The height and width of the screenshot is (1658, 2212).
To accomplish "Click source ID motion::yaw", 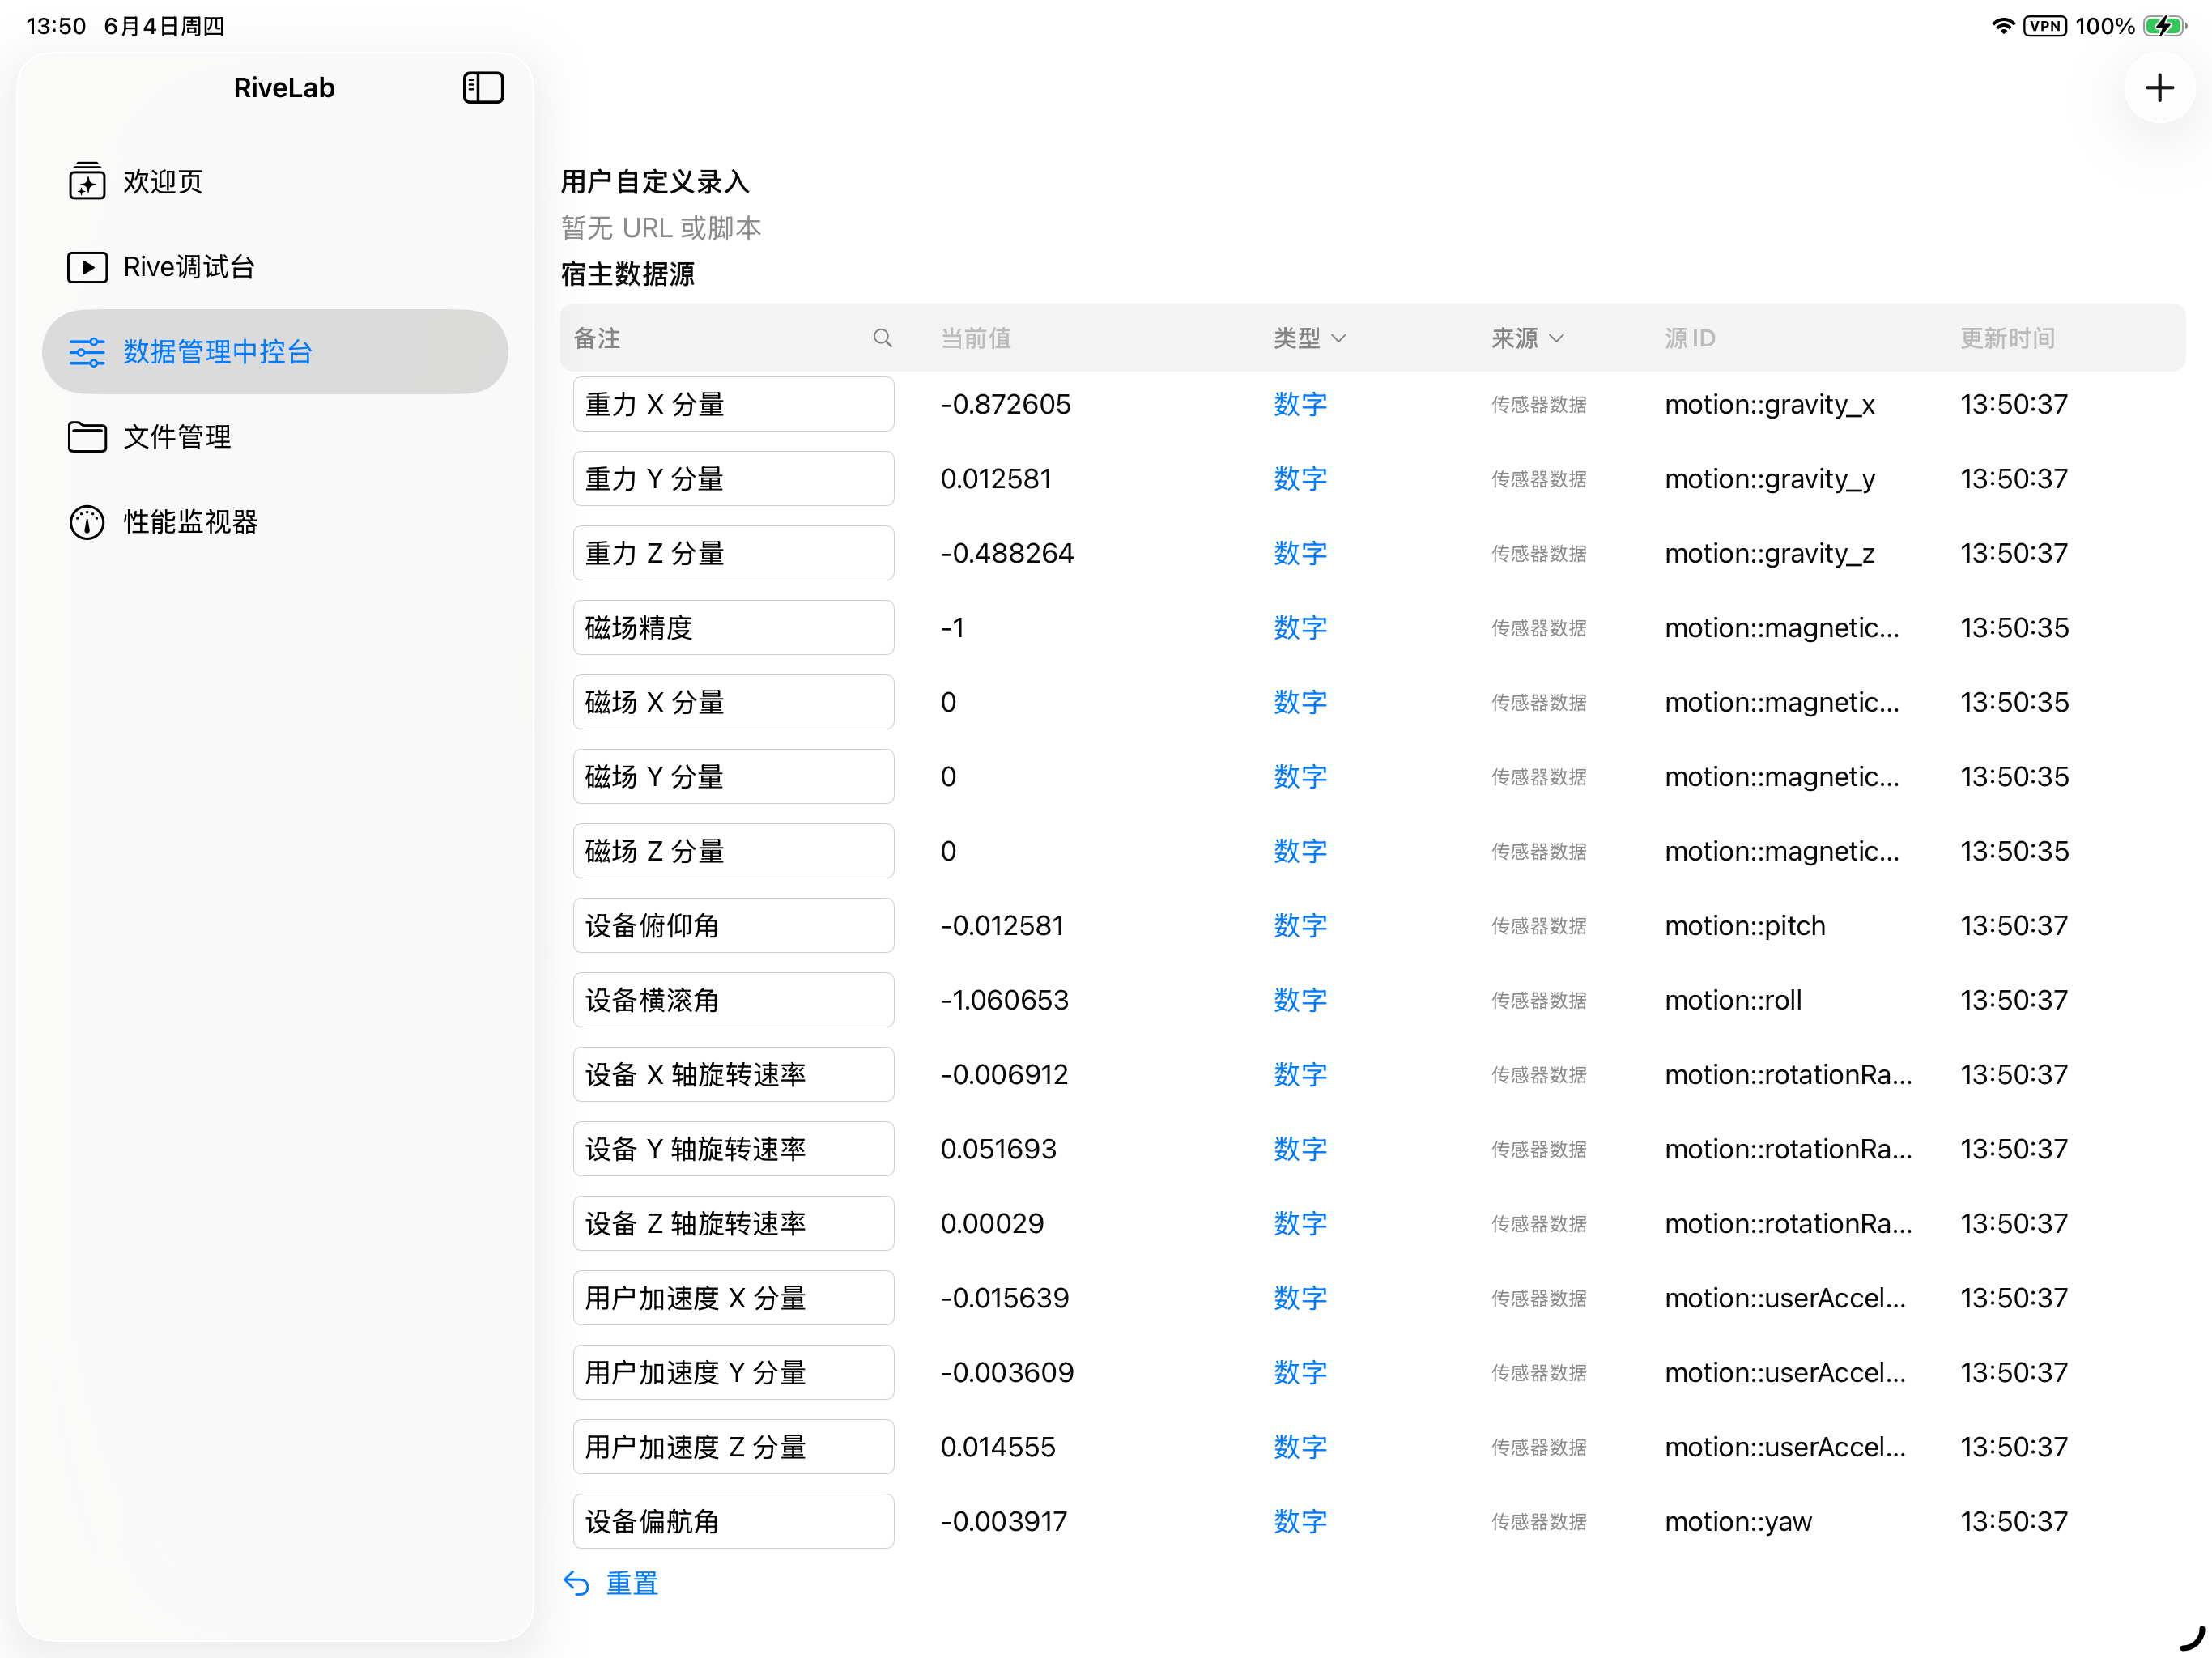I will 1738,1522.
